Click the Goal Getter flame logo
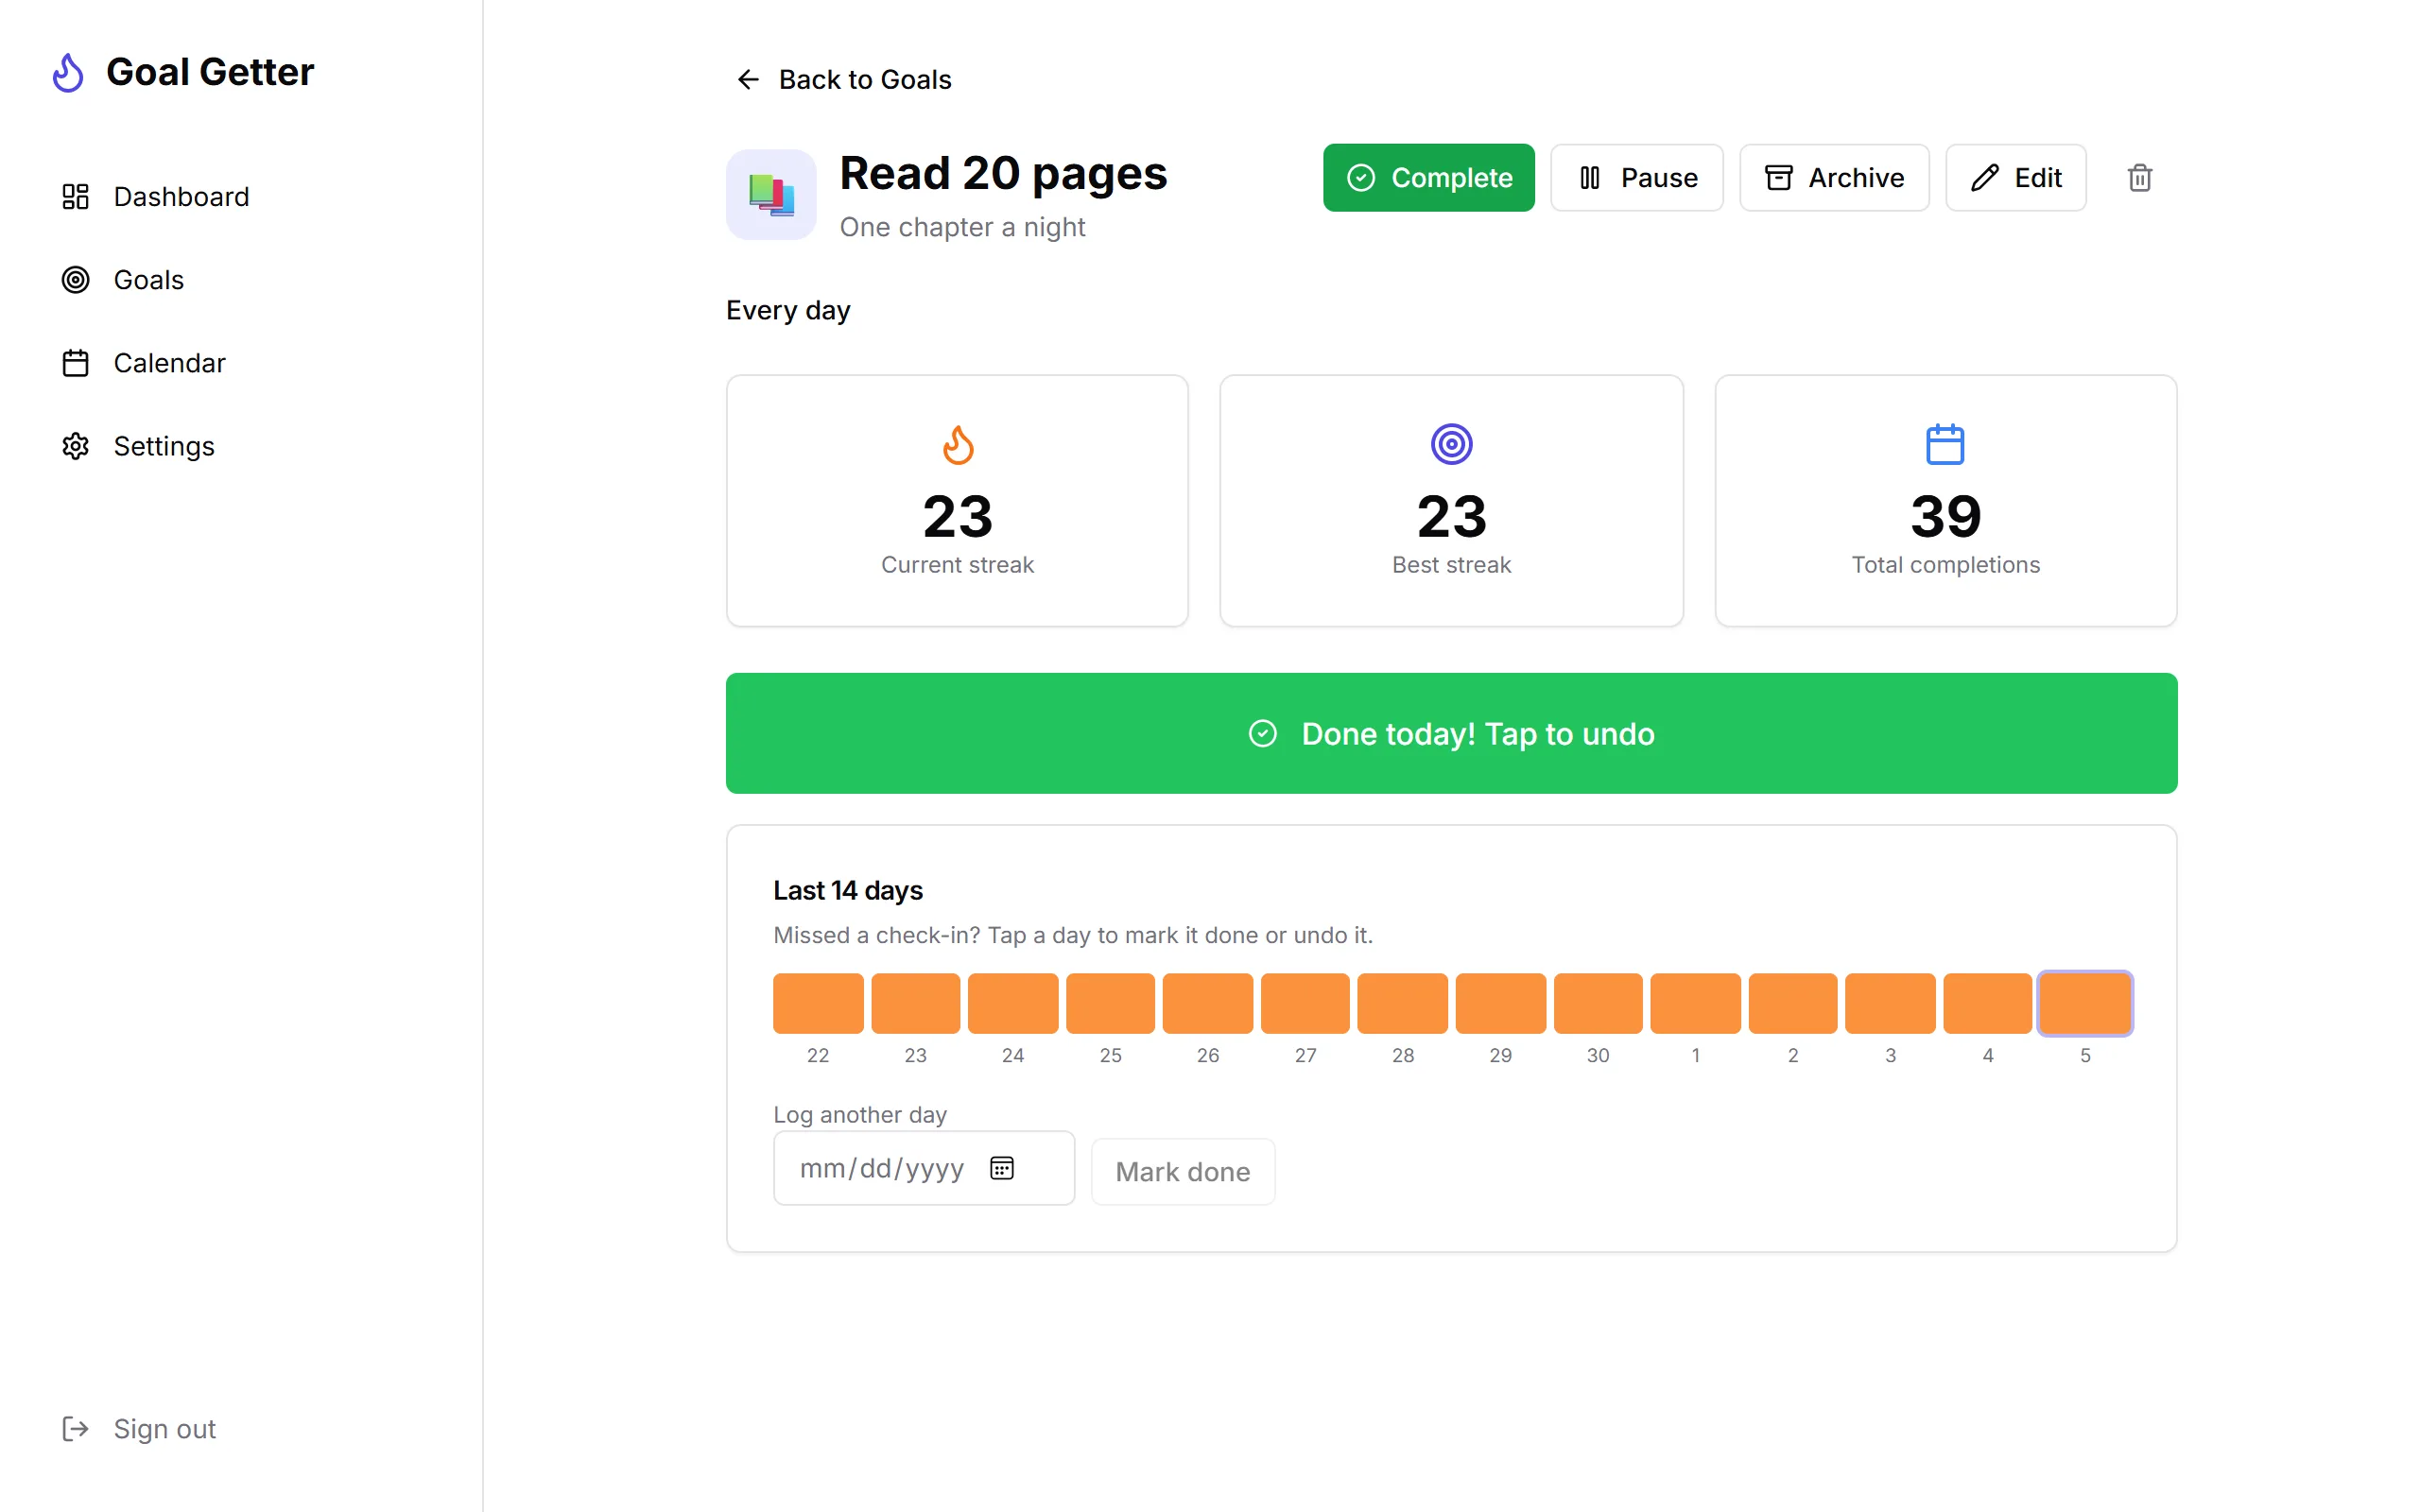 [x=68, y=72]
